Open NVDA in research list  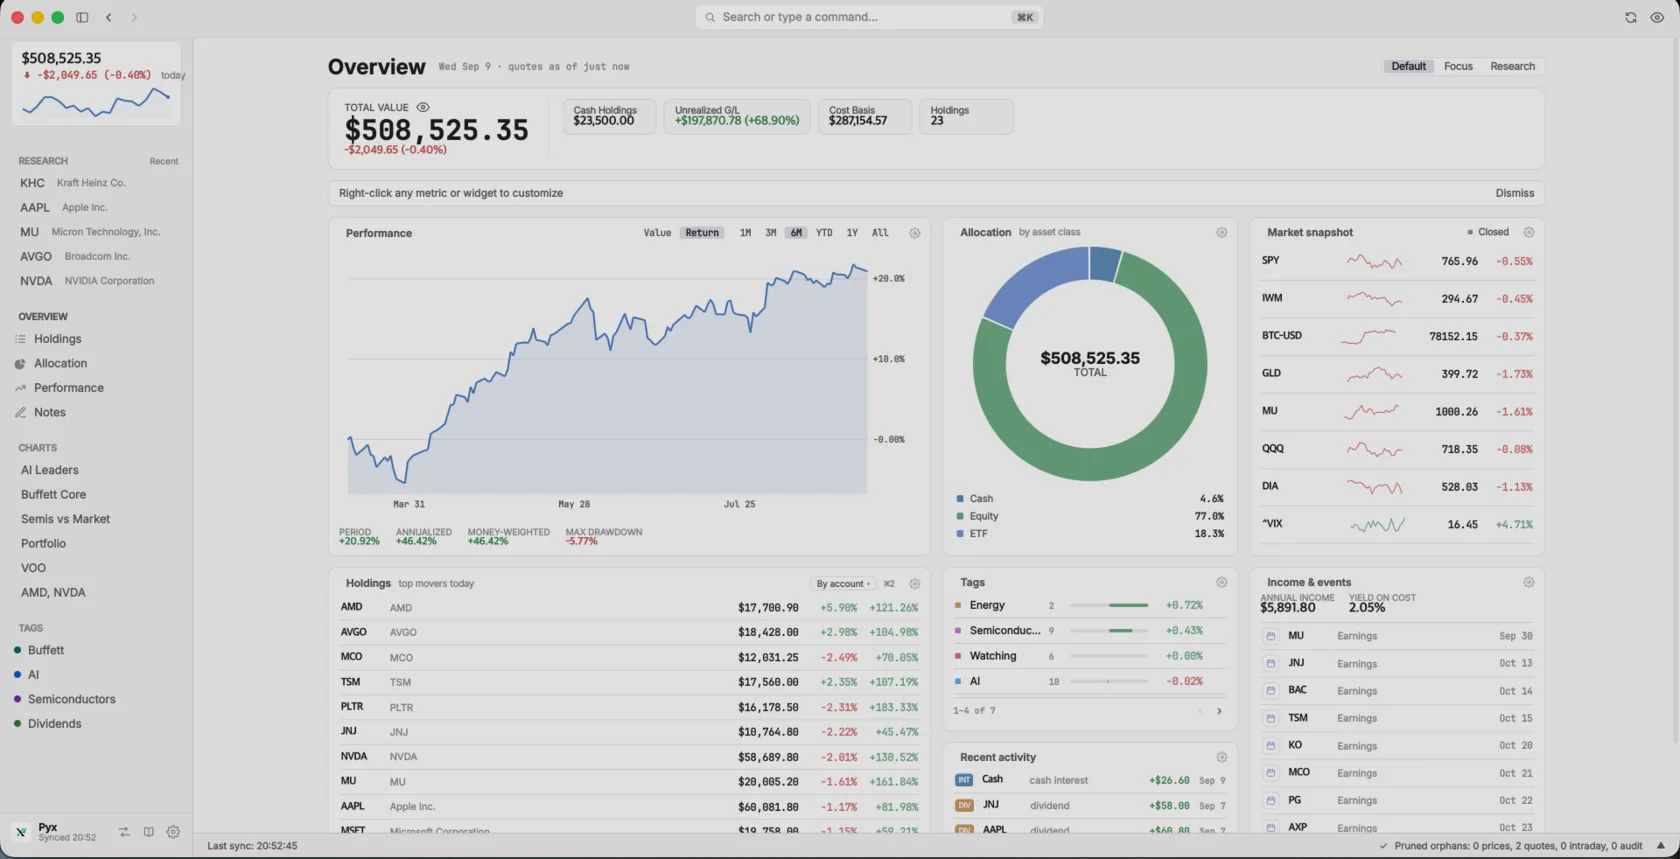pos(96,281)
